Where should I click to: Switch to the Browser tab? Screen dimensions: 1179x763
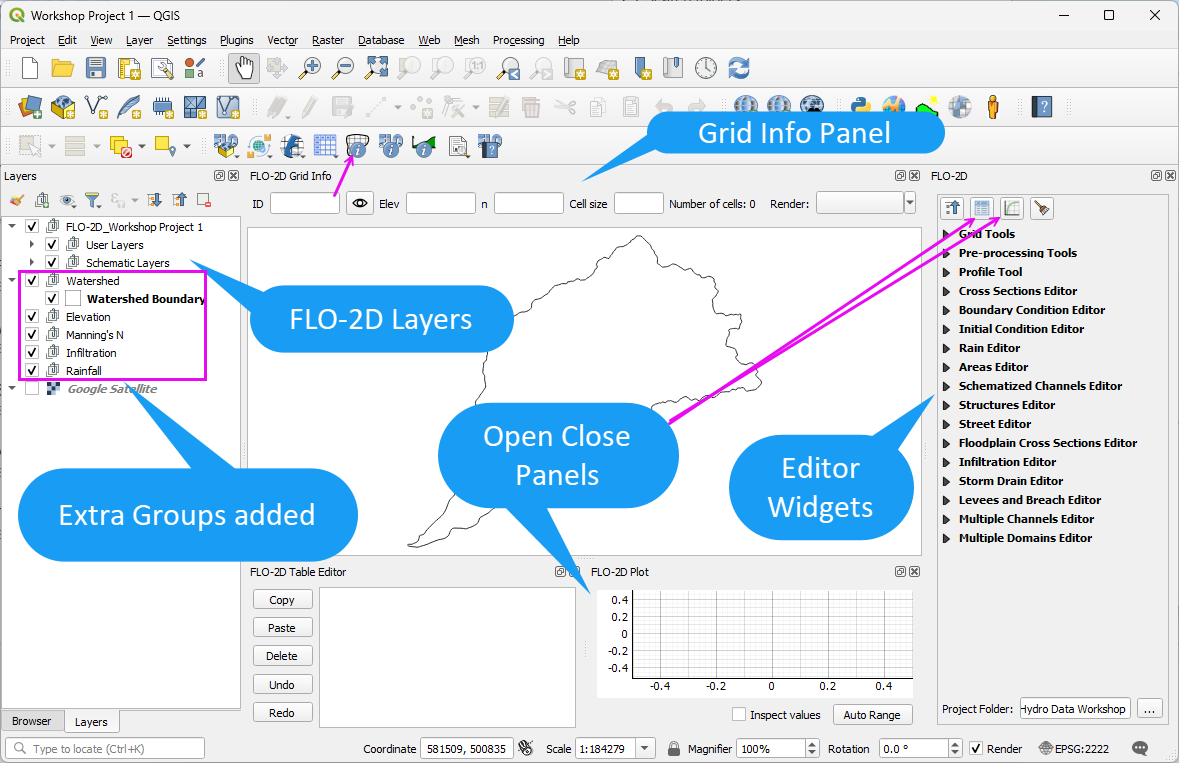pos(32,721)
